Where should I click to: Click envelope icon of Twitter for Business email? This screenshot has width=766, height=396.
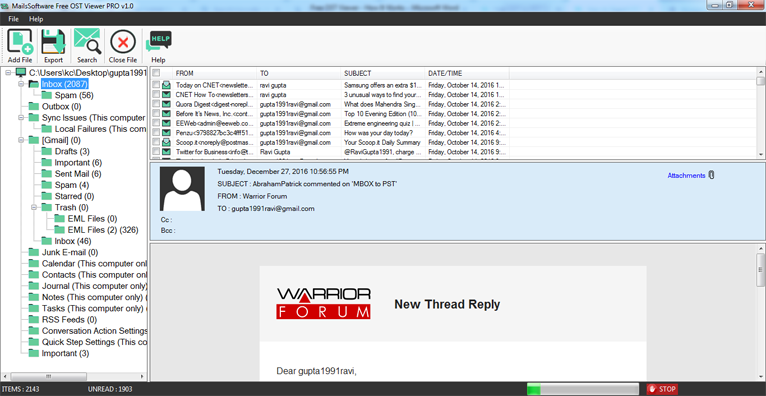click(166, 151)
